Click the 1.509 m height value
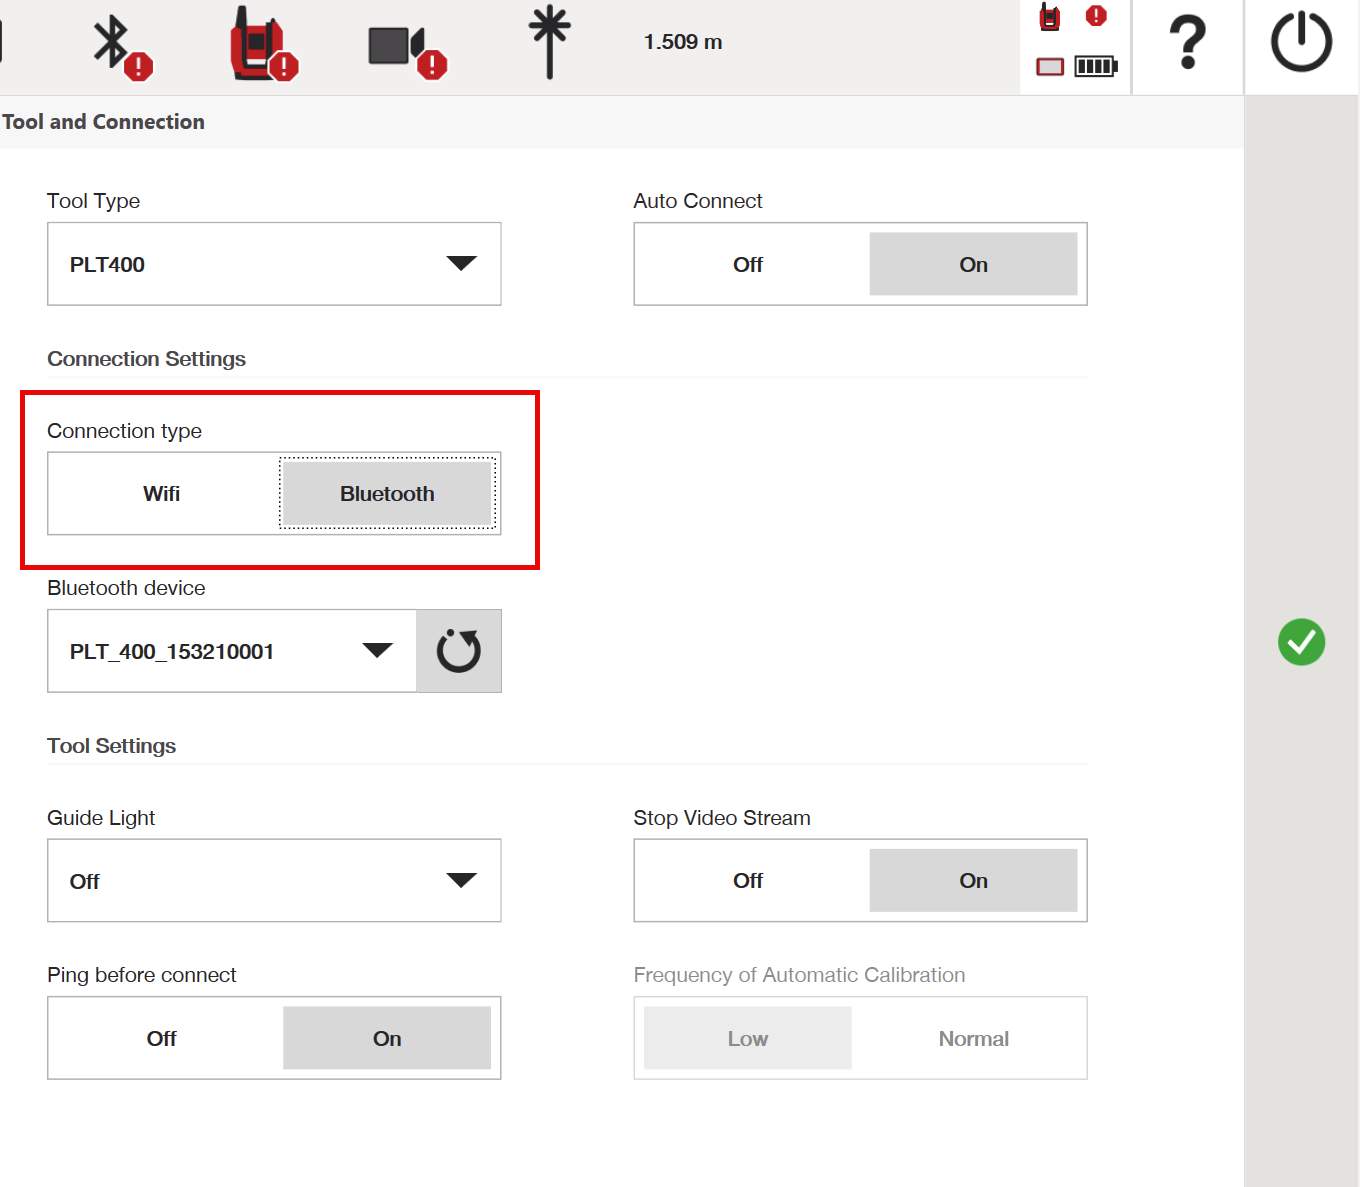The width and height of the screenshot is (1360, 1187). coord(683,42)
